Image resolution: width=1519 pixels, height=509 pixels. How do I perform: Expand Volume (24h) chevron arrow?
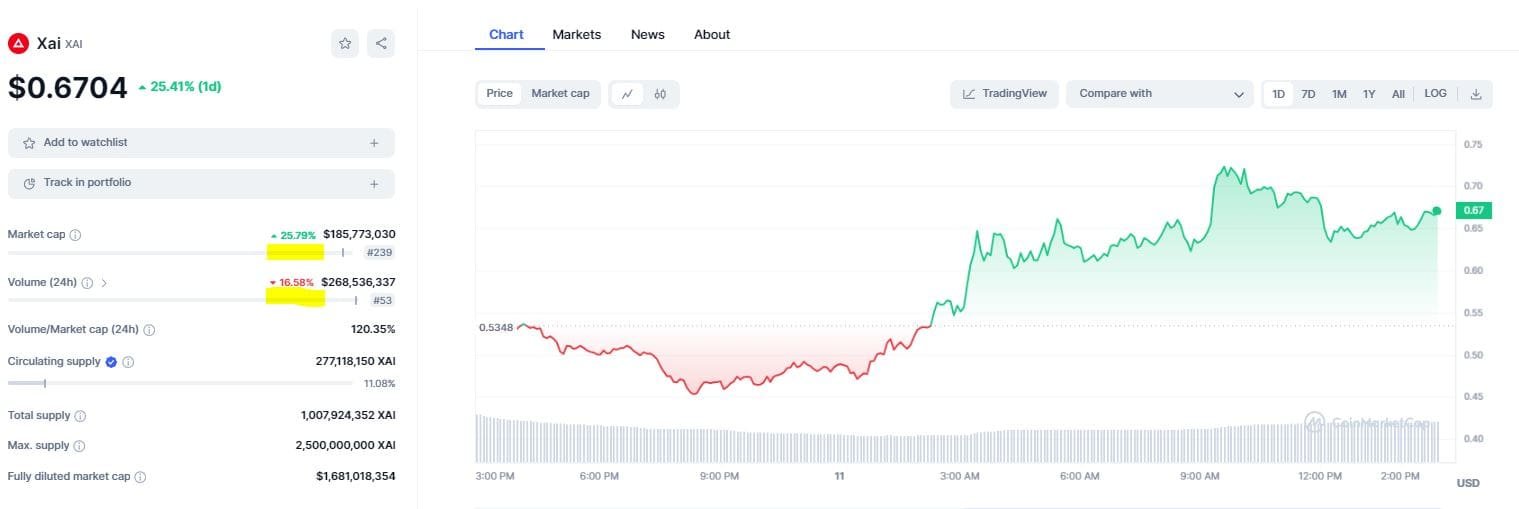point(104,283)
